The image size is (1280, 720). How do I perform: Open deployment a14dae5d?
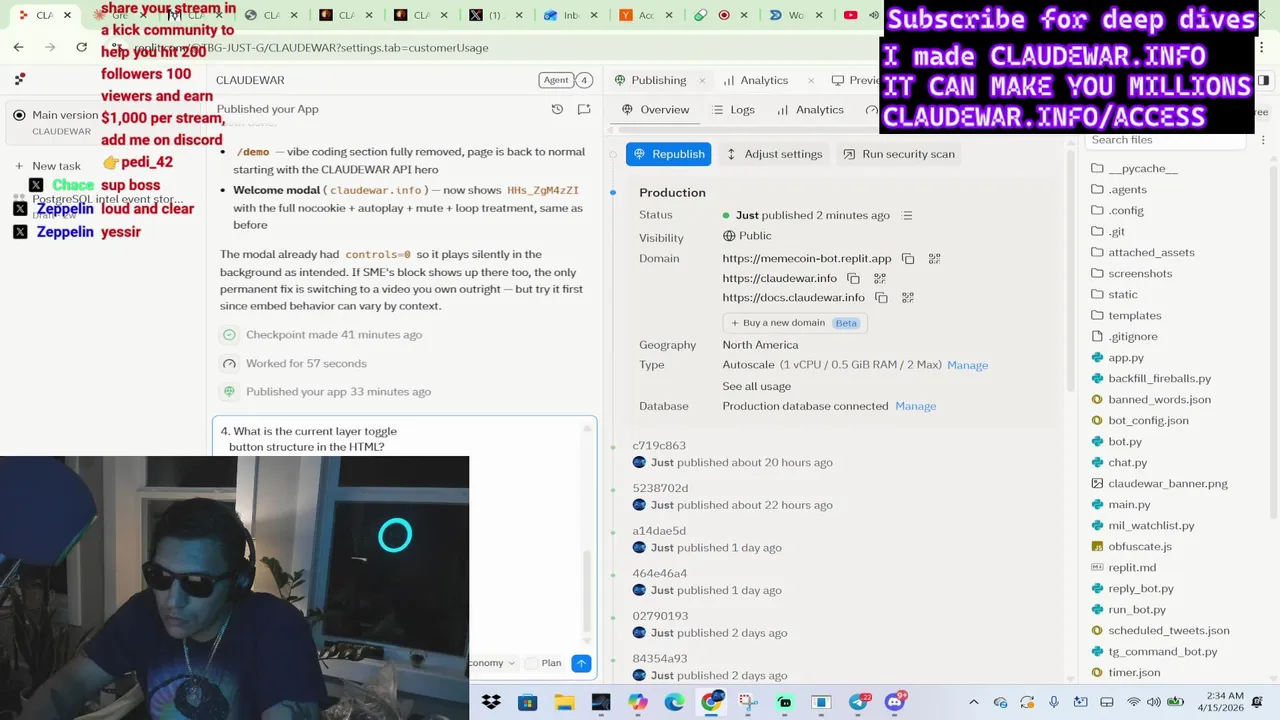coord(659,531)
